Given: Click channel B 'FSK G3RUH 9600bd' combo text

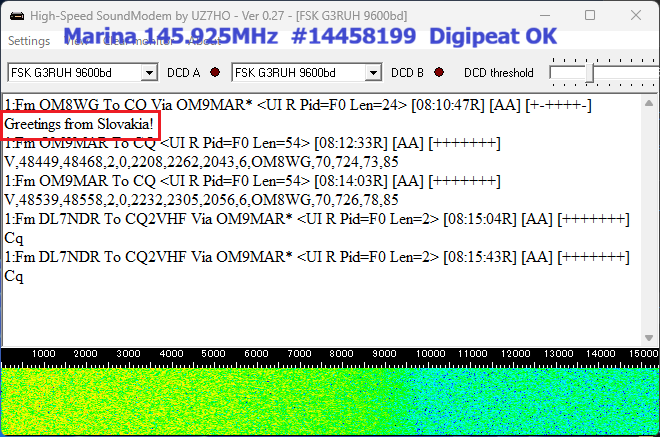Looking at the screenshot, I should click(x=285, y=73).
